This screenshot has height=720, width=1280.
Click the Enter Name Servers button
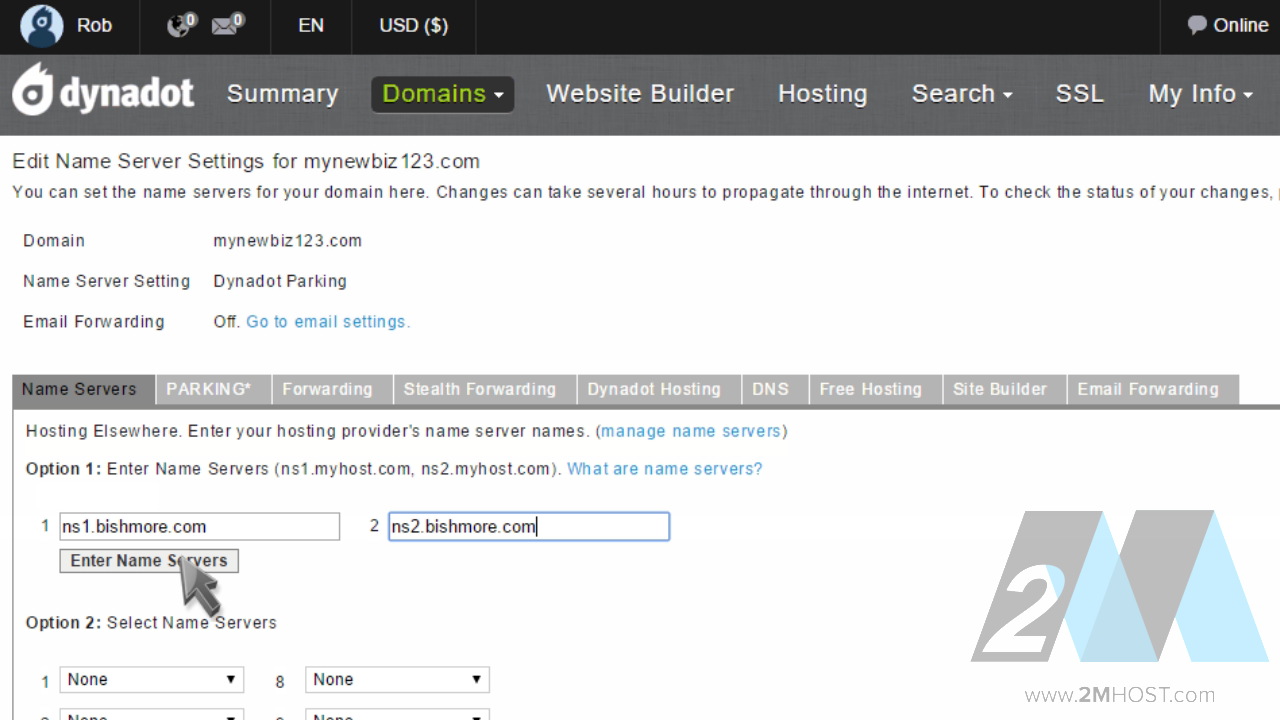coord(149,561)
